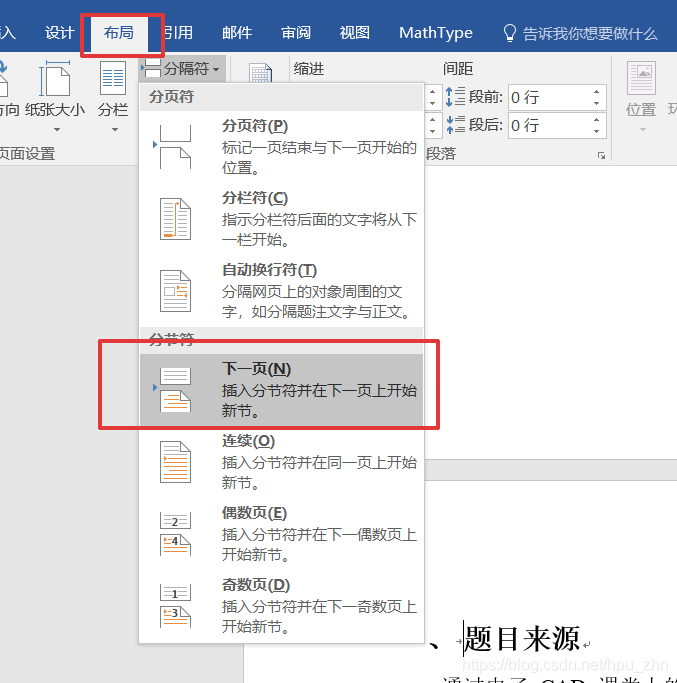Click the 段后 spacing icon
The image size is (677, 683).
[x=455, y=125]
